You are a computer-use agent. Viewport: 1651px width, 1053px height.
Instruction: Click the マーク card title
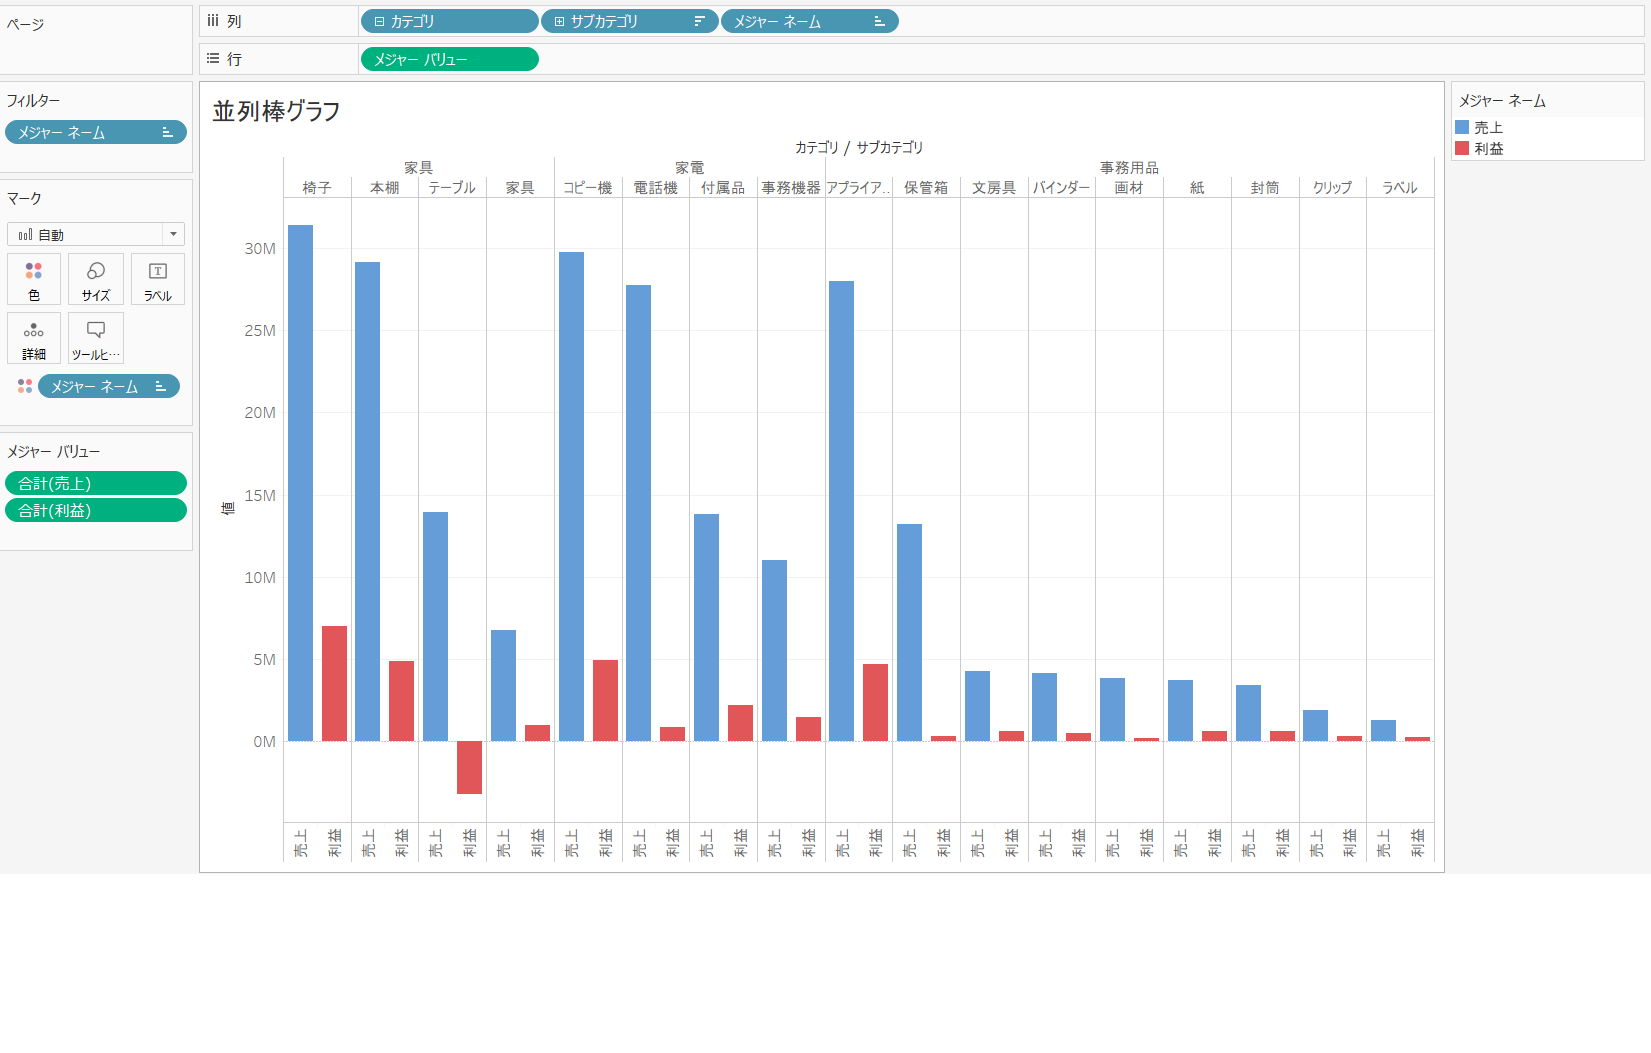click(24, 198)
